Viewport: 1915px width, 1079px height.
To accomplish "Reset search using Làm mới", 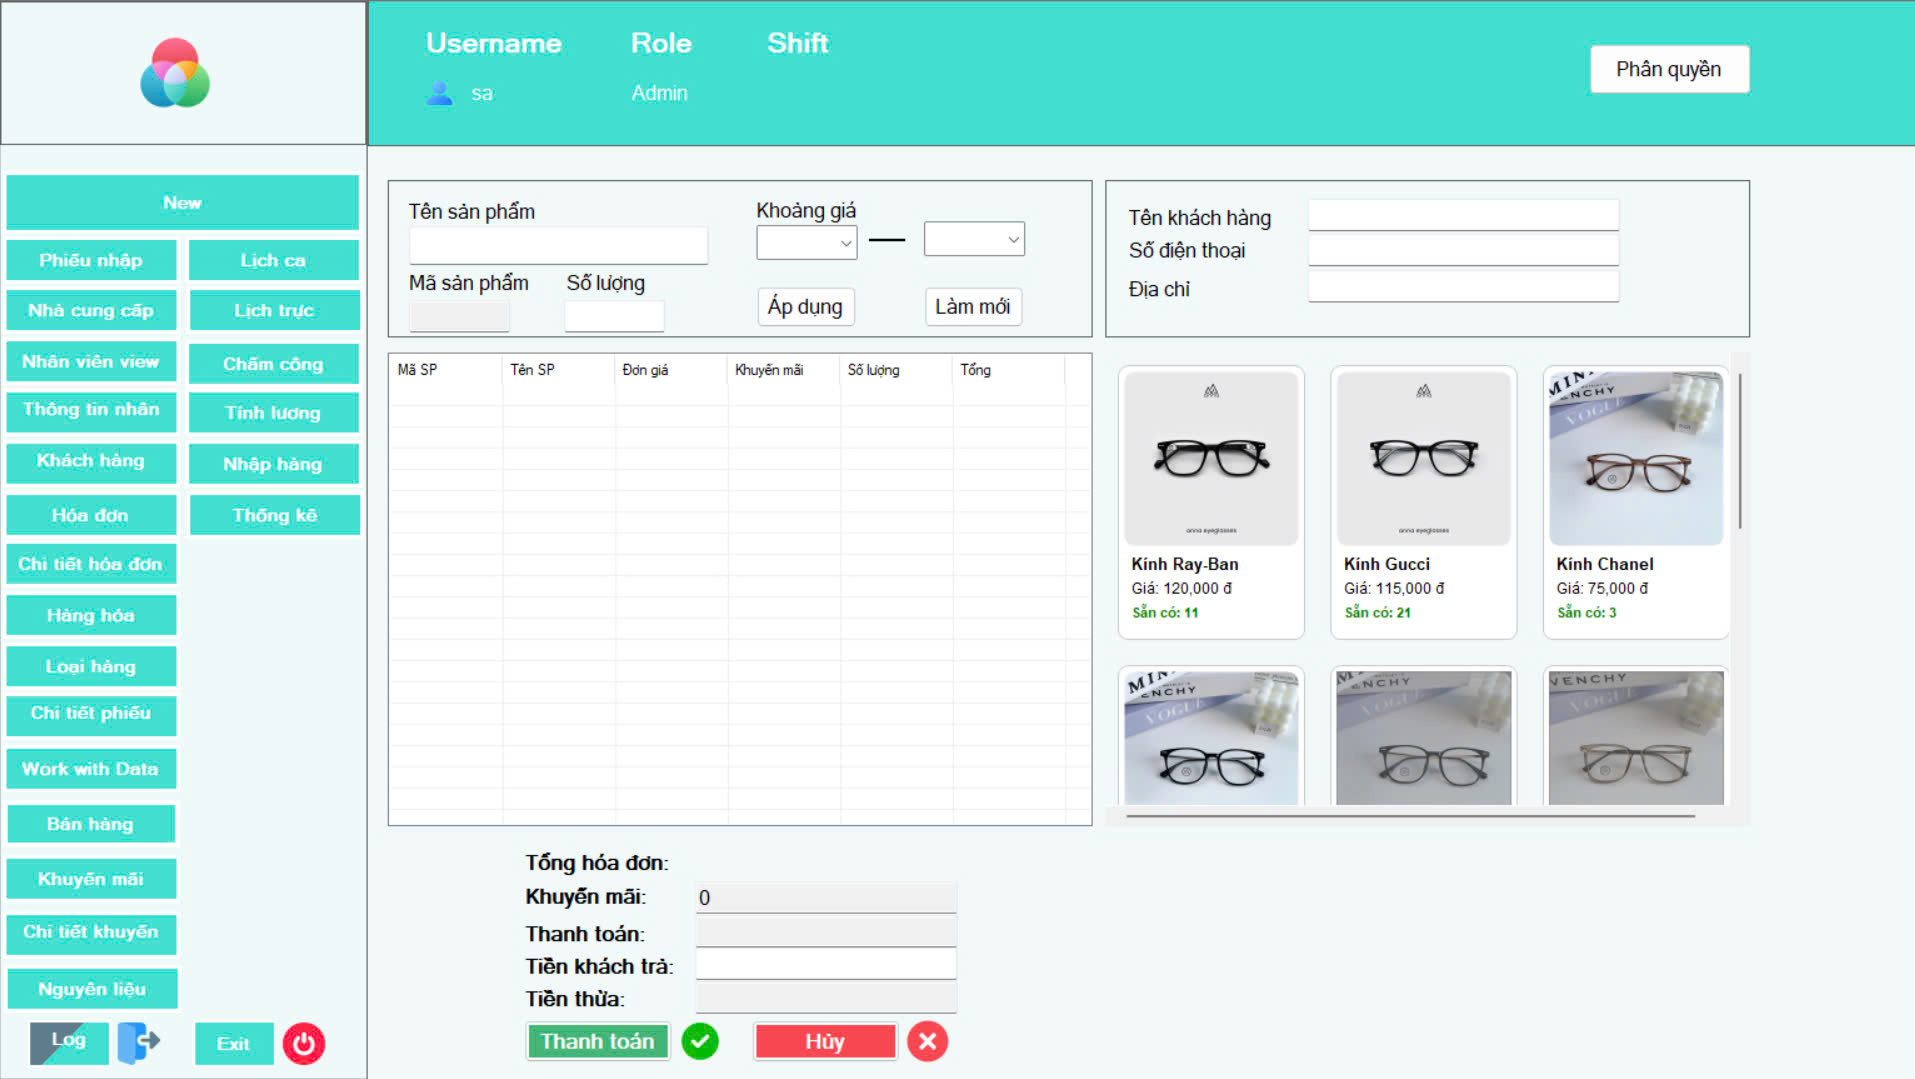I will 972,306.
